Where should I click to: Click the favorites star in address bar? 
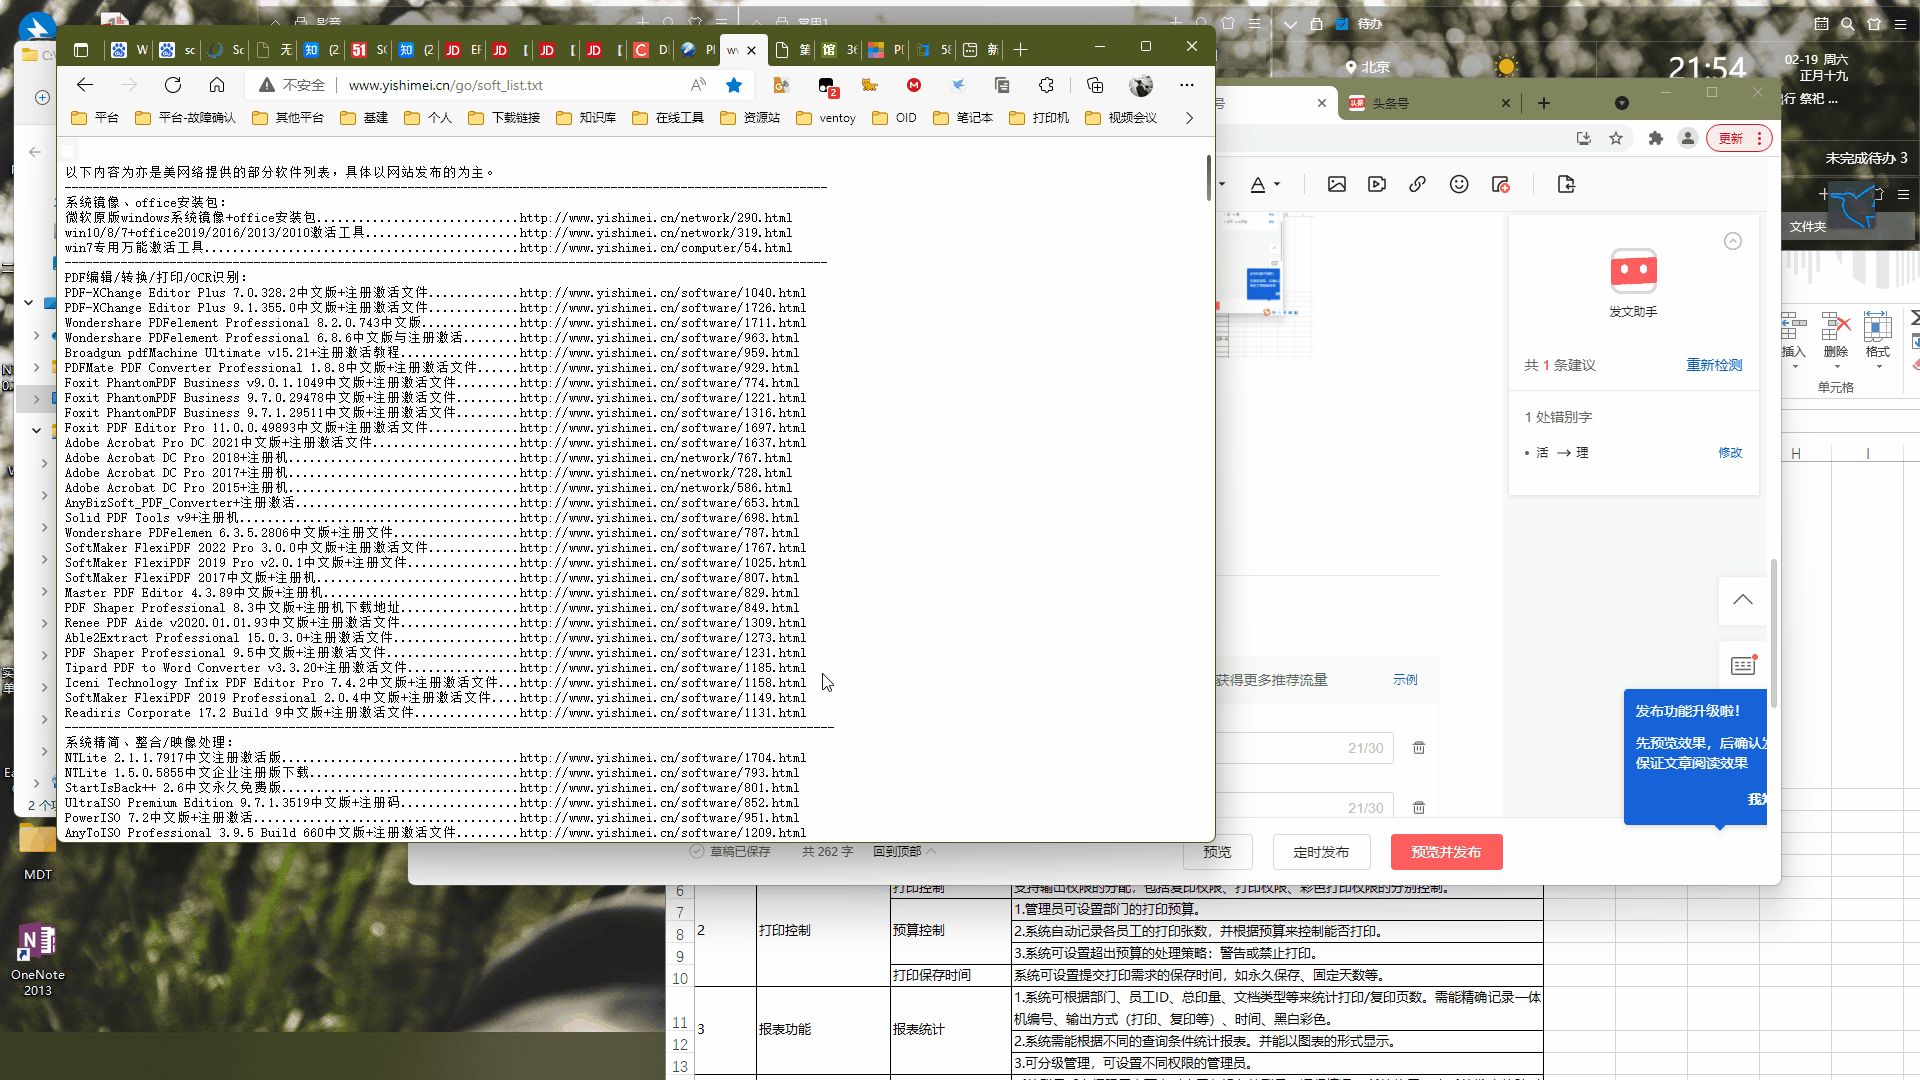734,85
